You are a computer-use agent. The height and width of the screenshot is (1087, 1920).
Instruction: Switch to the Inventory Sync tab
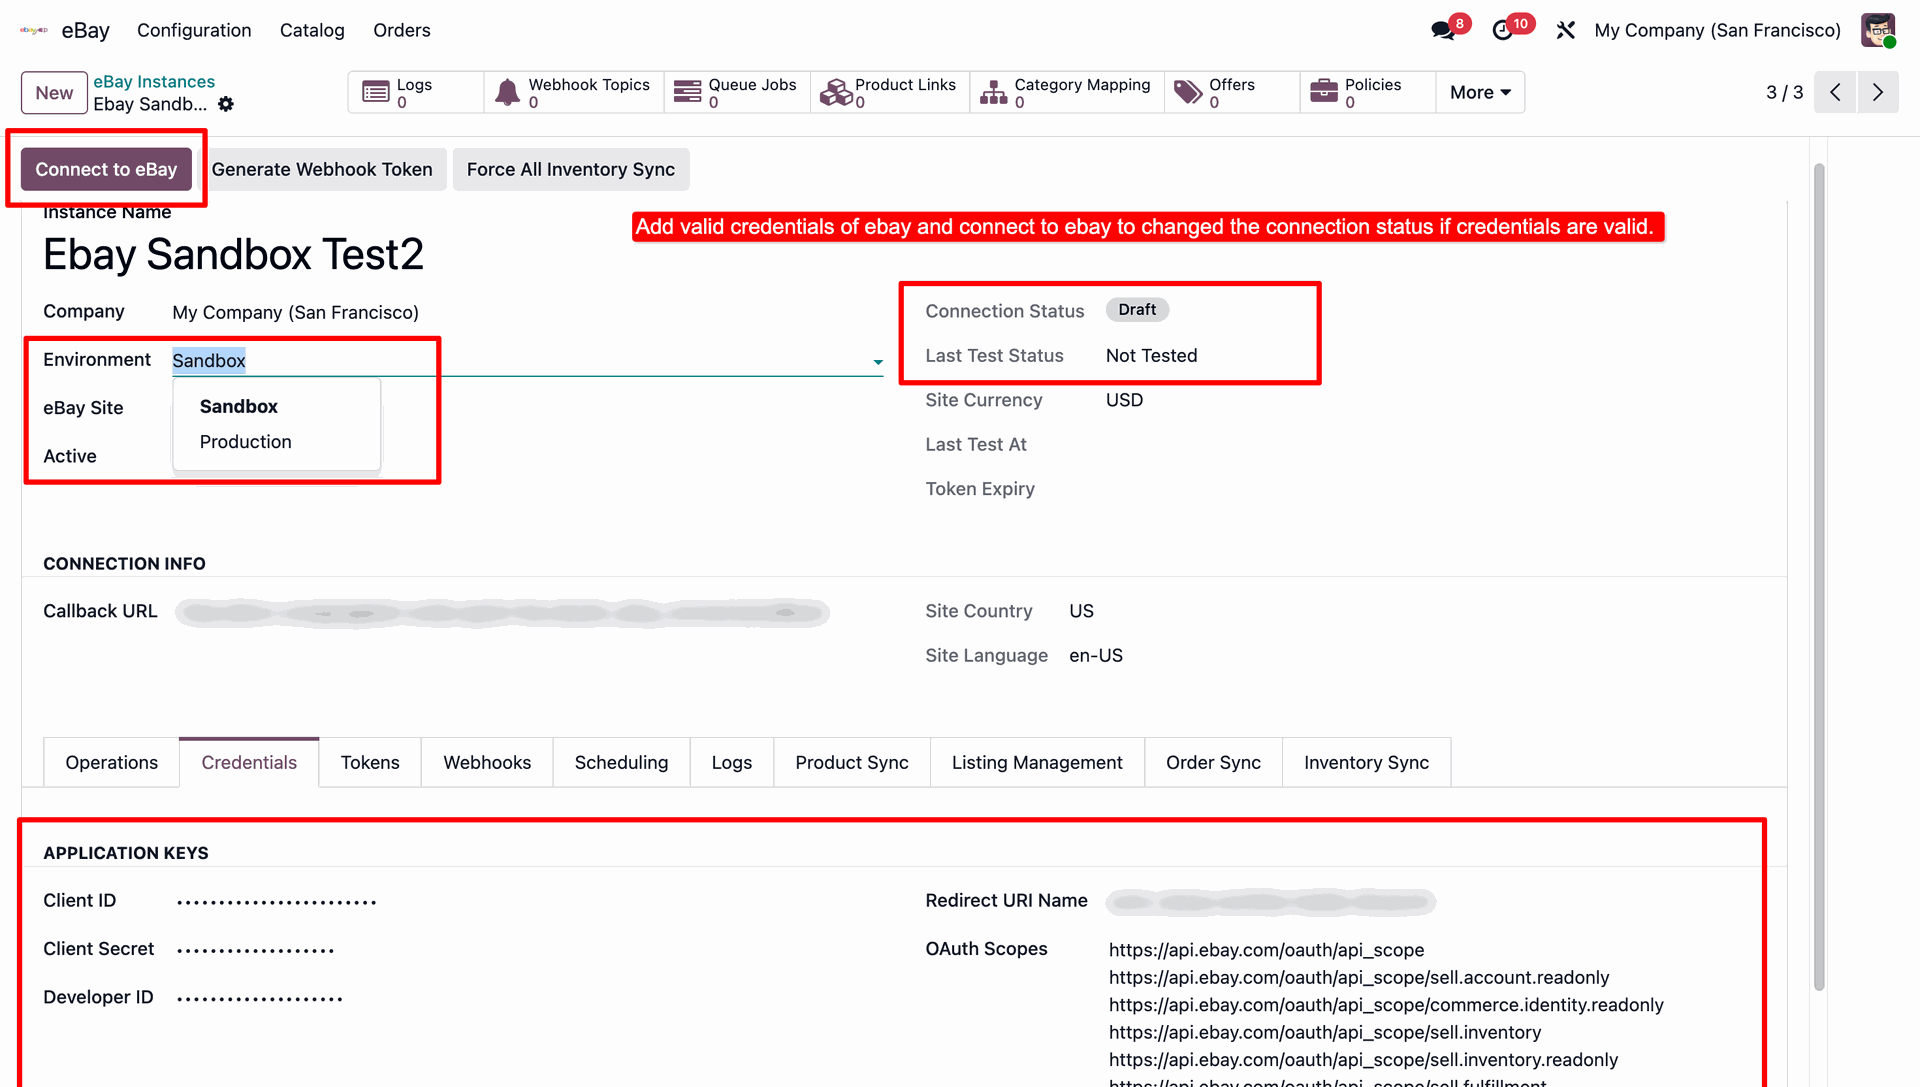[1366, 763]
